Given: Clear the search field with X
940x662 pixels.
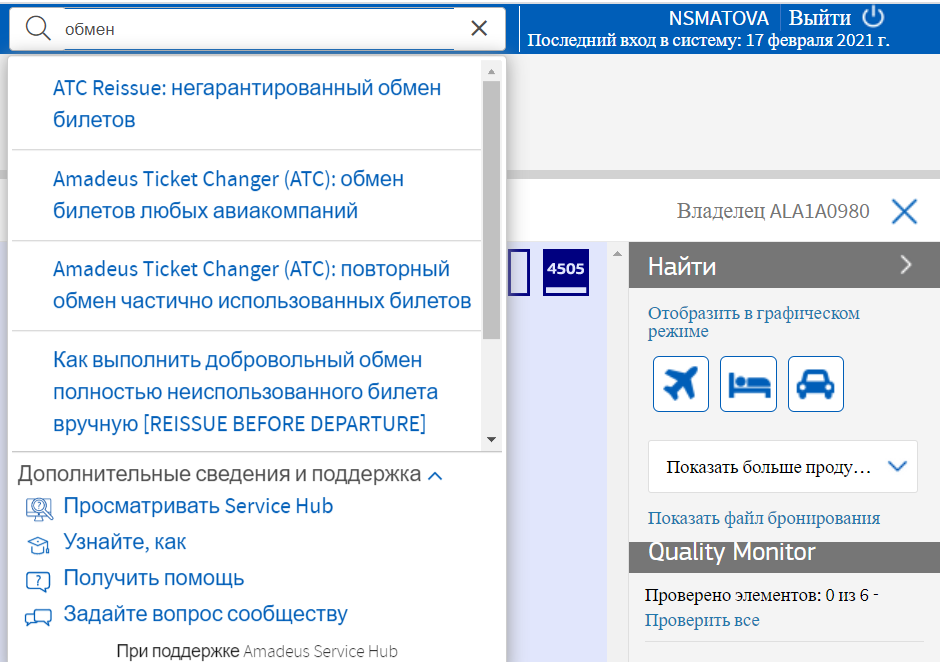Looking at the screenshot, I should 479,29.
